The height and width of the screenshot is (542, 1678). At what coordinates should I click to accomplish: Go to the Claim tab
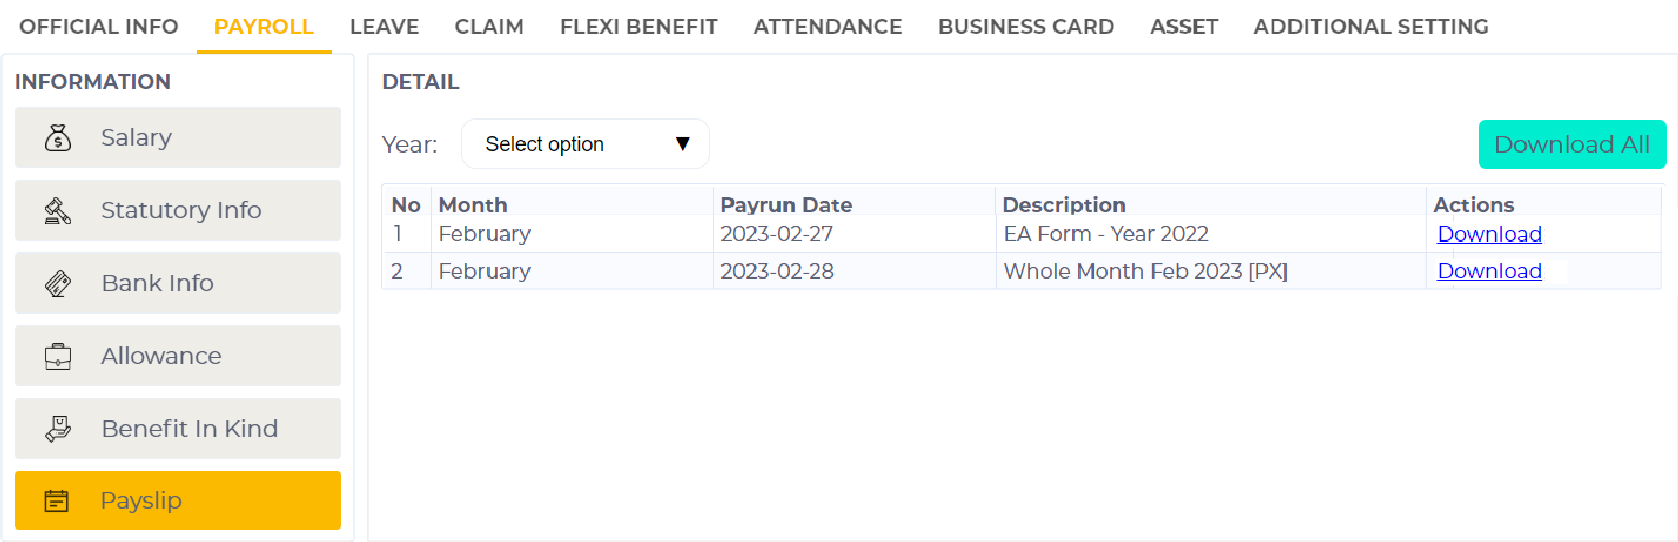pos(489,27)
